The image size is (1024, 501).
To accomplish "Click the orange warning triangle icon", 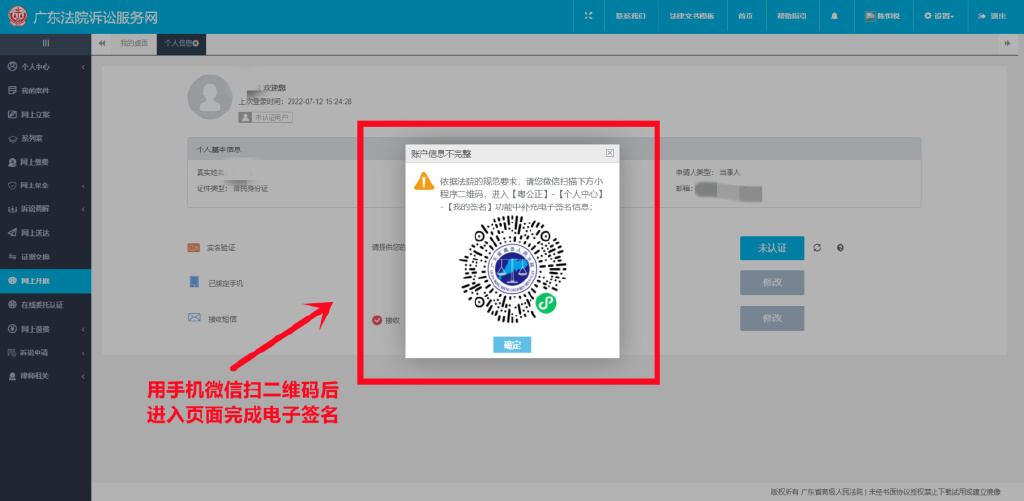I will 424,181.
